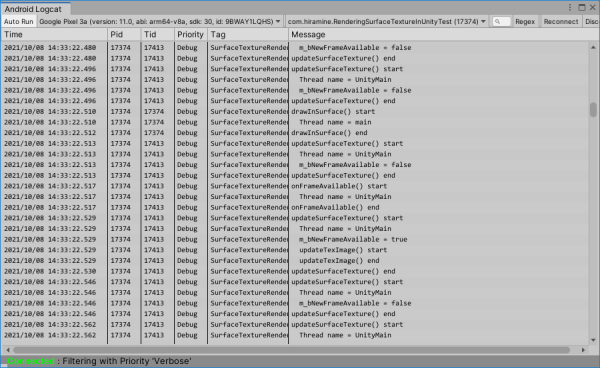Click the search magnifier icon
Image resolution: width=600 pixels, height=368 pixels.
(497, 22)
